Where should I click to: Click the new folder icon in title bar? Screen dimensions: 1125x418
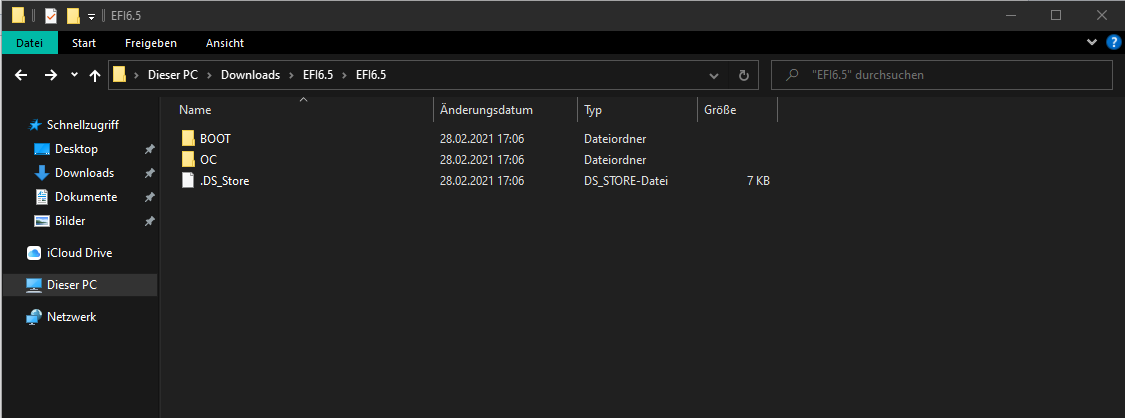(x=72, y=15)
